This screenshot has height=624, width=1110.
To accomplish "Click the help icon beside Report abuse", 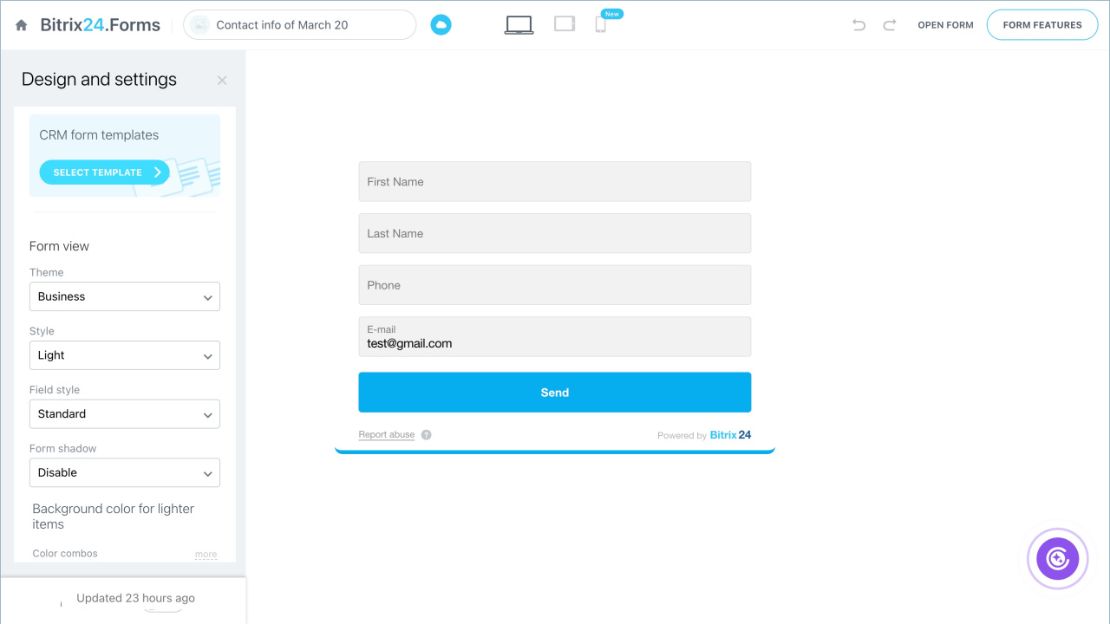I will (x=426, y=435).
